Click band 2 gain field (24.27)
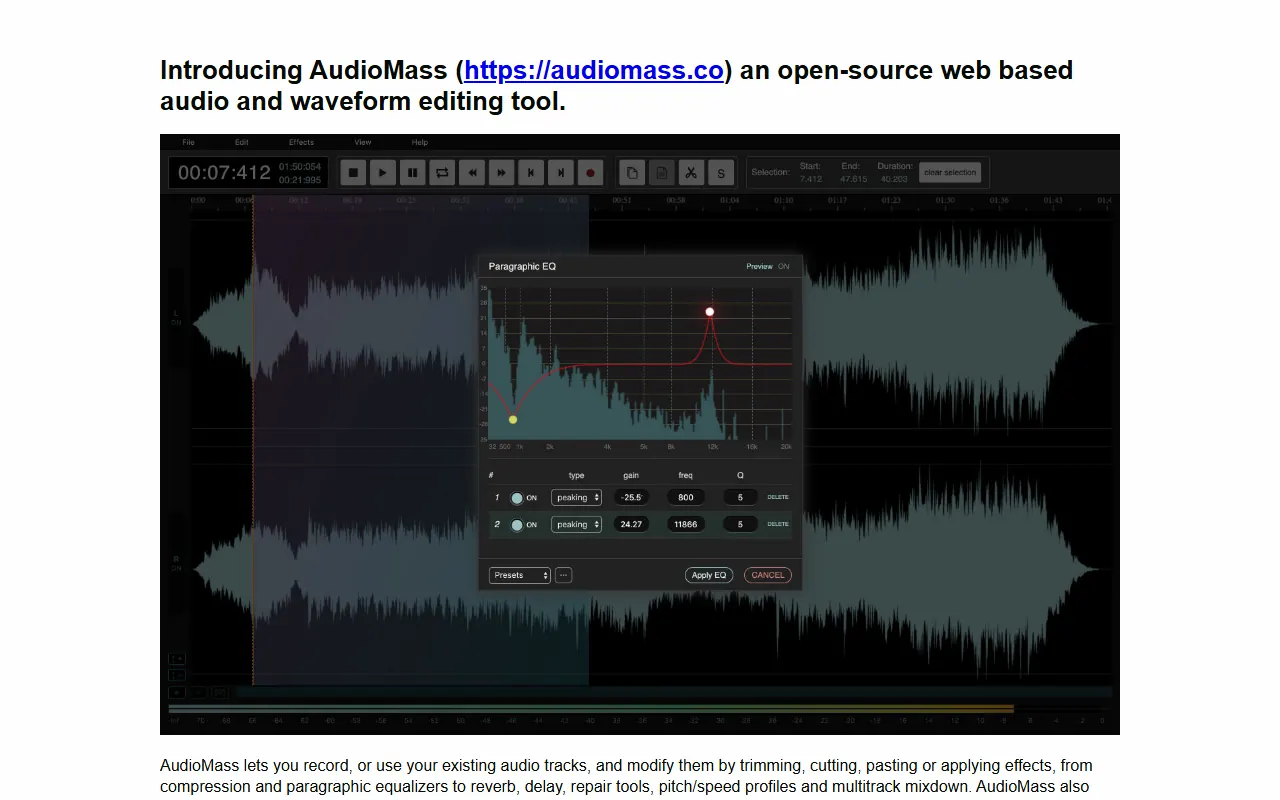 click(x=631, y=524)
